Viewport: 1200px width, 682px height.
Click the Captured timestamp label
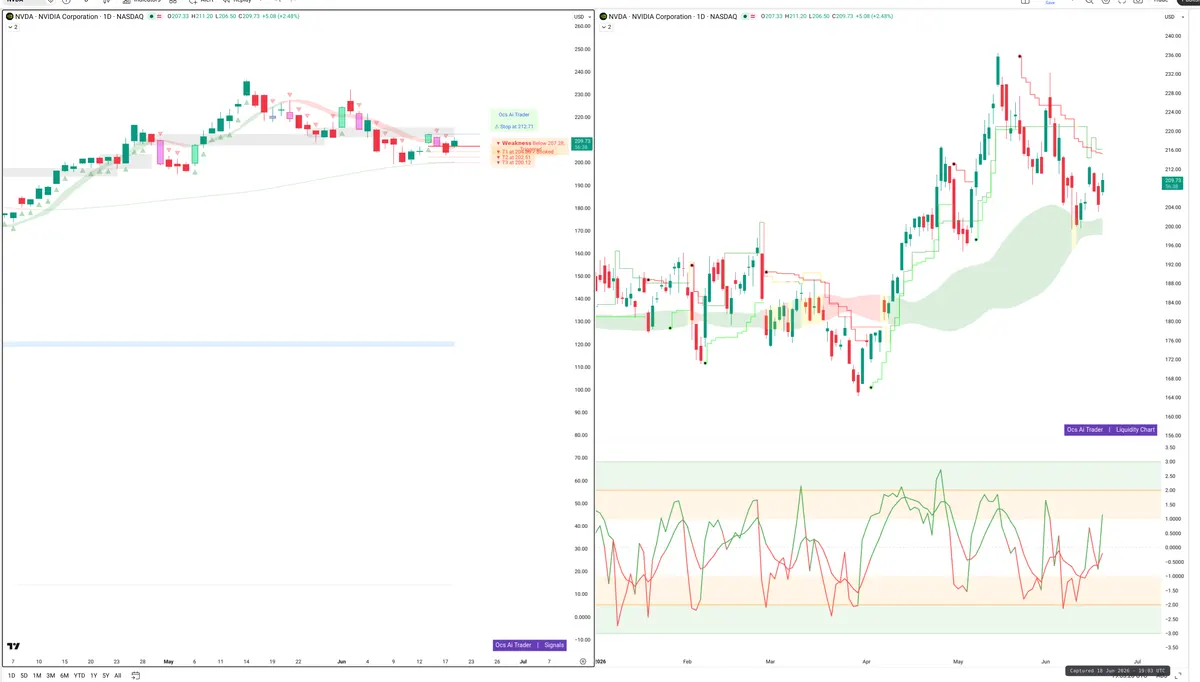(x=1116, y=671)
